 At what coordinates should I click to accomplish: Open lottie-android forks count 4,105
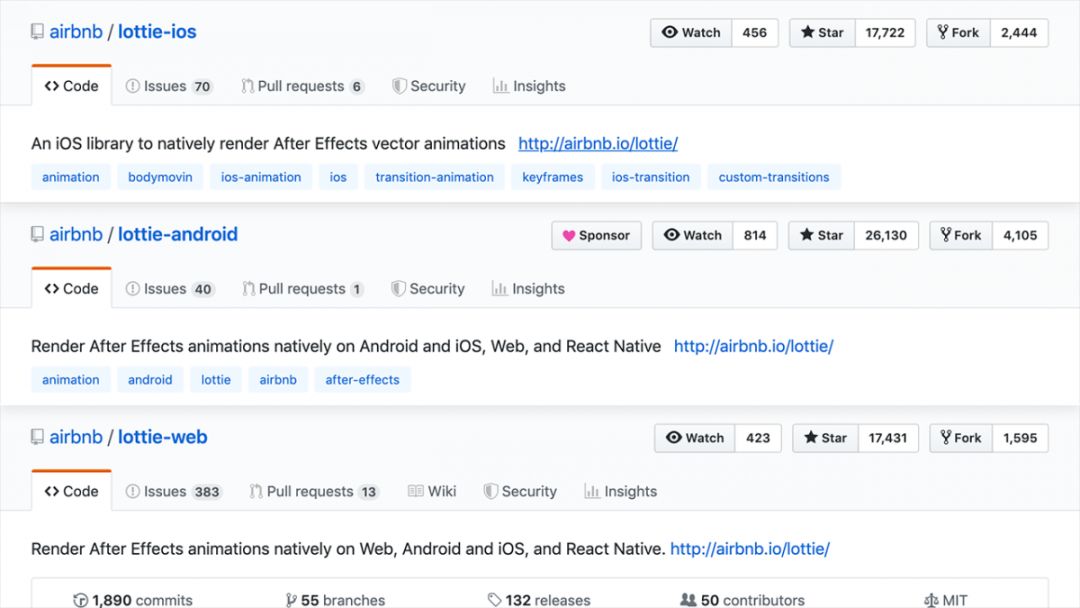[x=1020, y=235]
